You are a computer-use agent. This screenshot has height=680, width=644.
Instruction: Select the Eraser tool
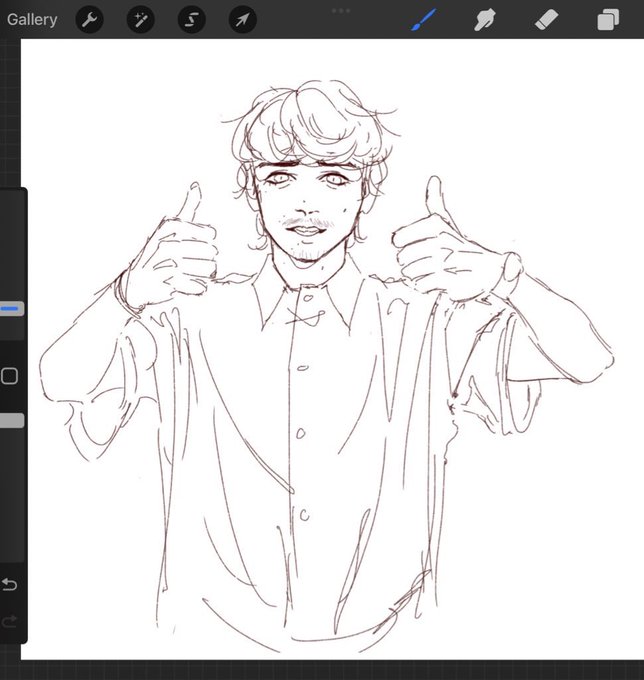click(546, 20)
